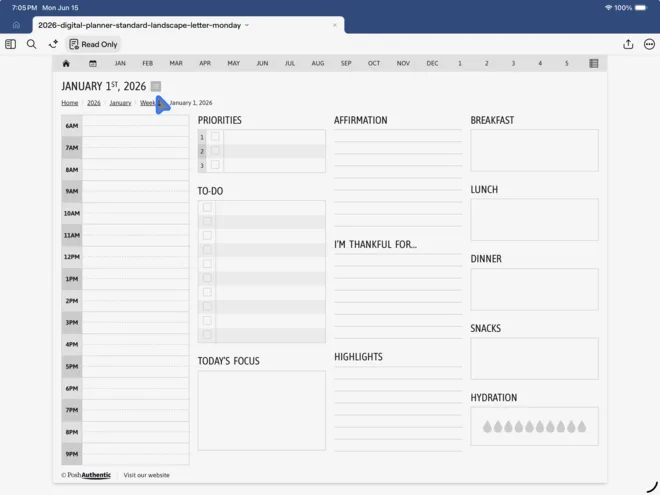The height and width of the screenshot is (495, 660).
Task: Jump to AUG month tab
Action: click(318, 64)
